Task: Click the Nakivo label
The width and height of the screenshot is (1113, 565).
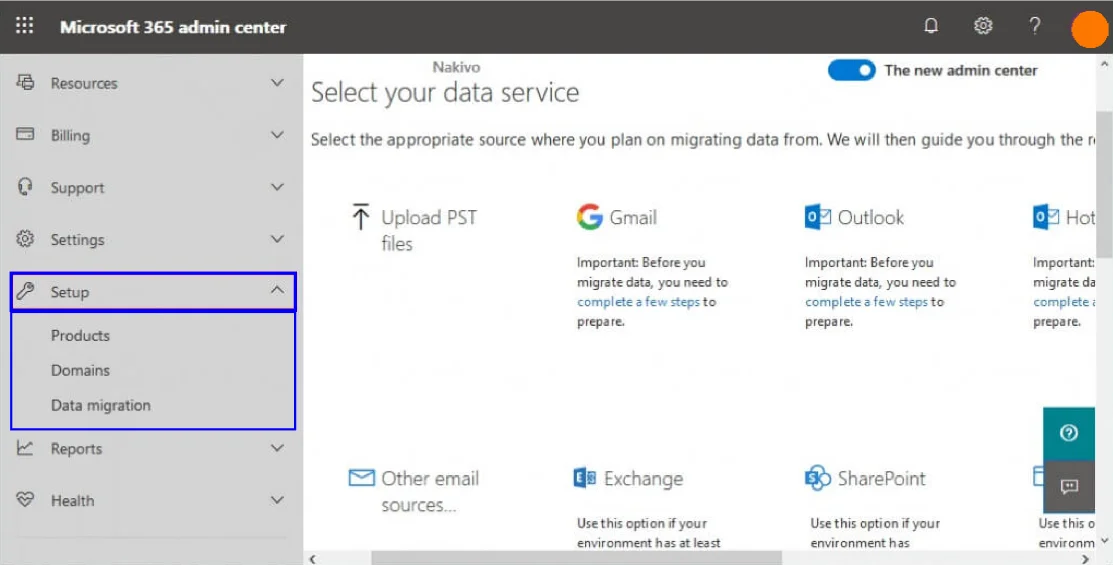Action: (456, 67)
